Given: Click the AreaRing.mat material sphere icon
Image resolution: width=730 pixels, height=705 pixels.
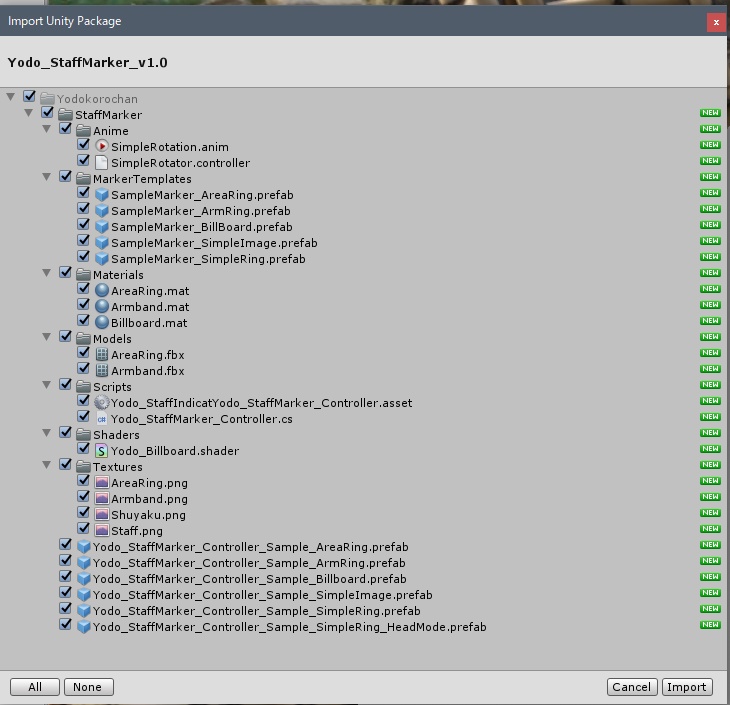Looking at the screenshot, I should tap(101, 291).
